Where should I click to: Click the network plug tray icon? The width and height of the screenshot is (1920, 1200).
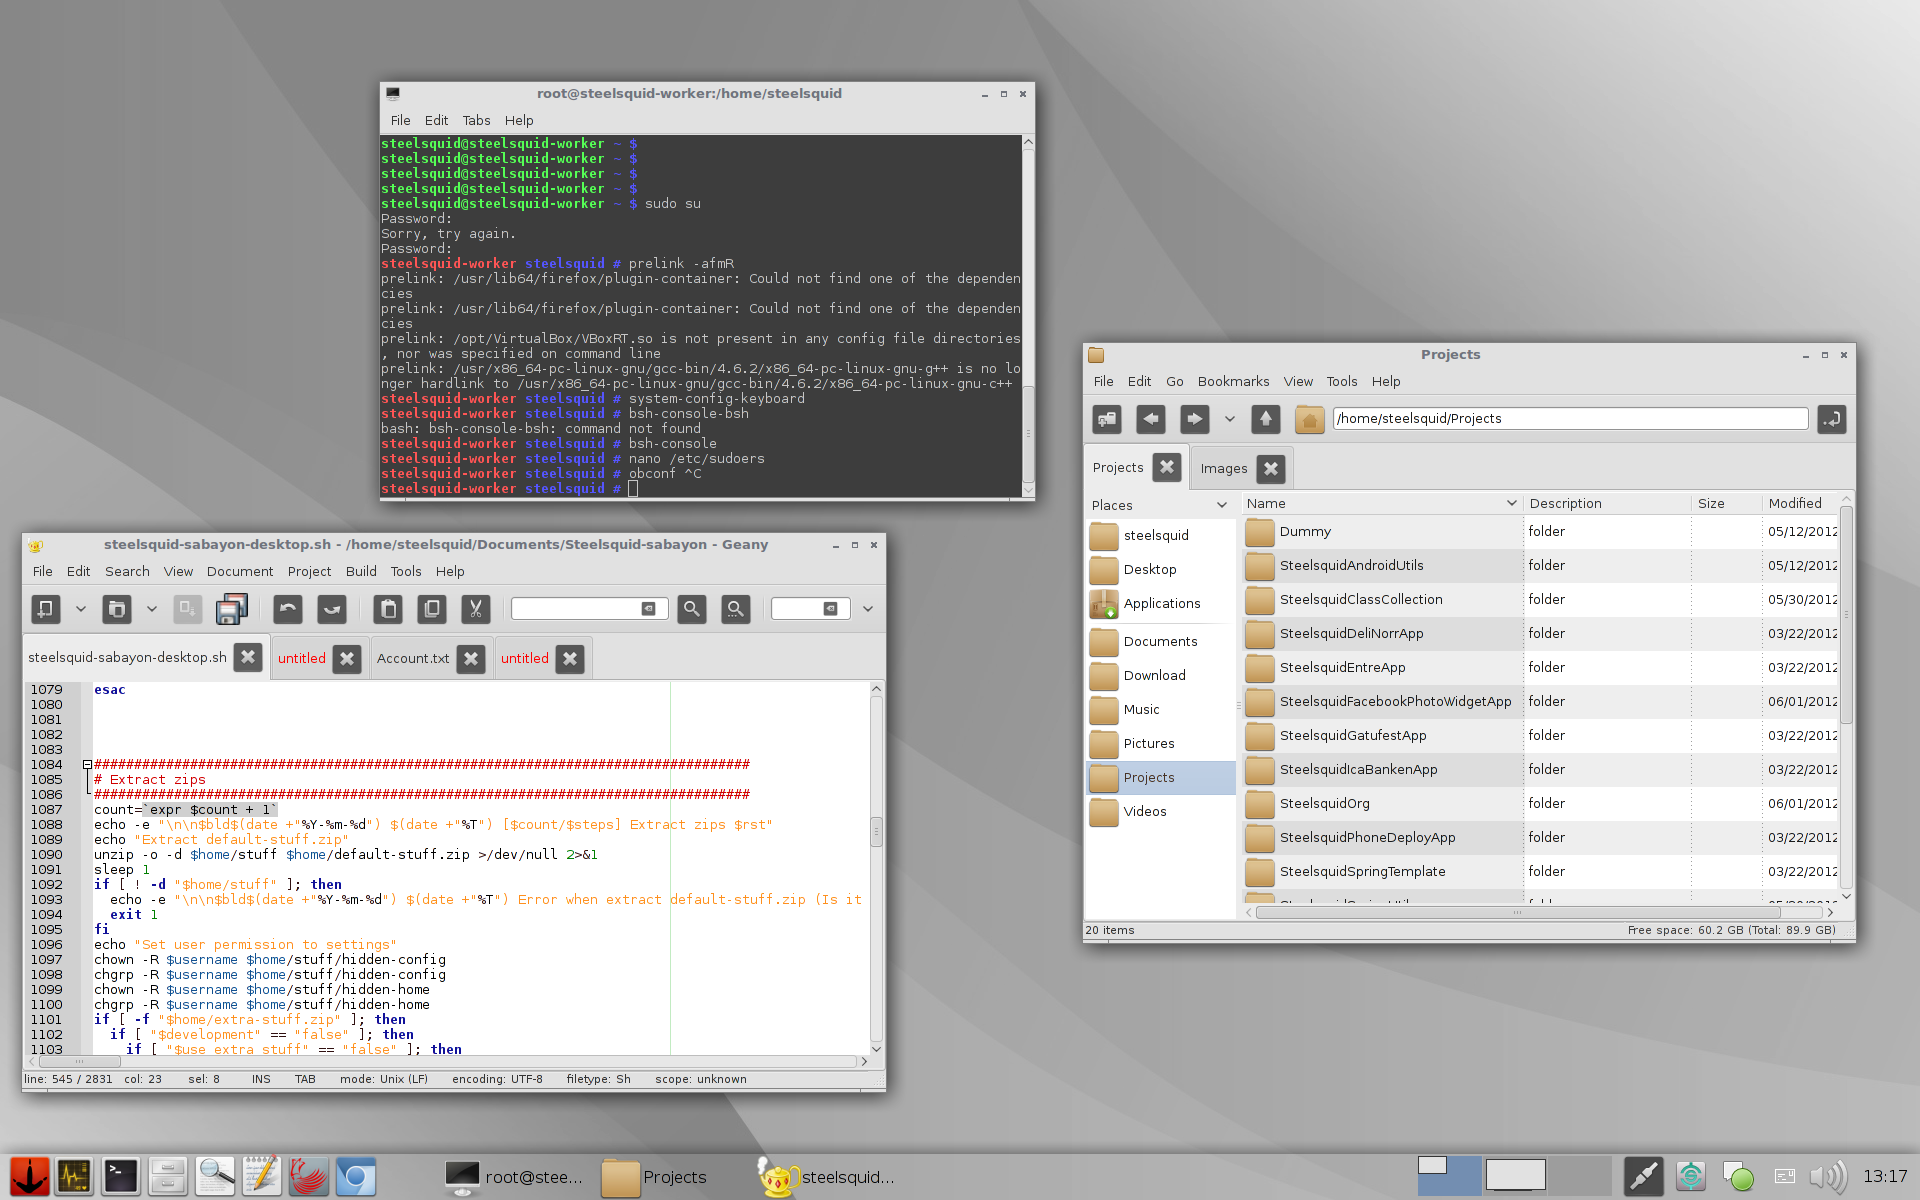[1643, 1177]
